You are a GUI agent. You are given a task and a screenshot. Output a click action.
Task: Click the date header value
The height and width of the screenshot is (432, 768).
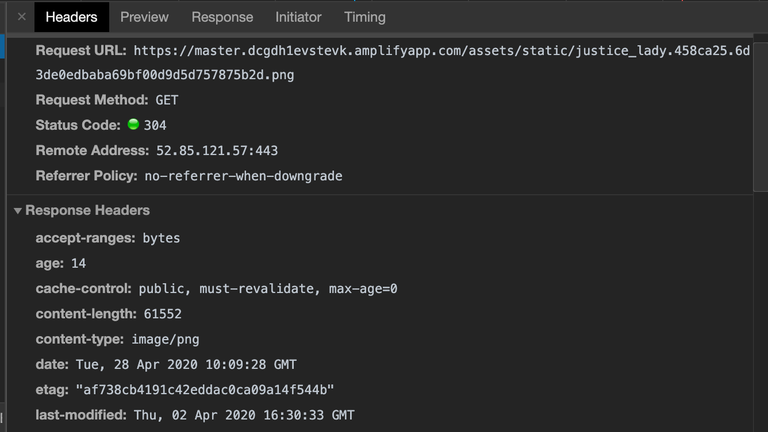[186, 364]
